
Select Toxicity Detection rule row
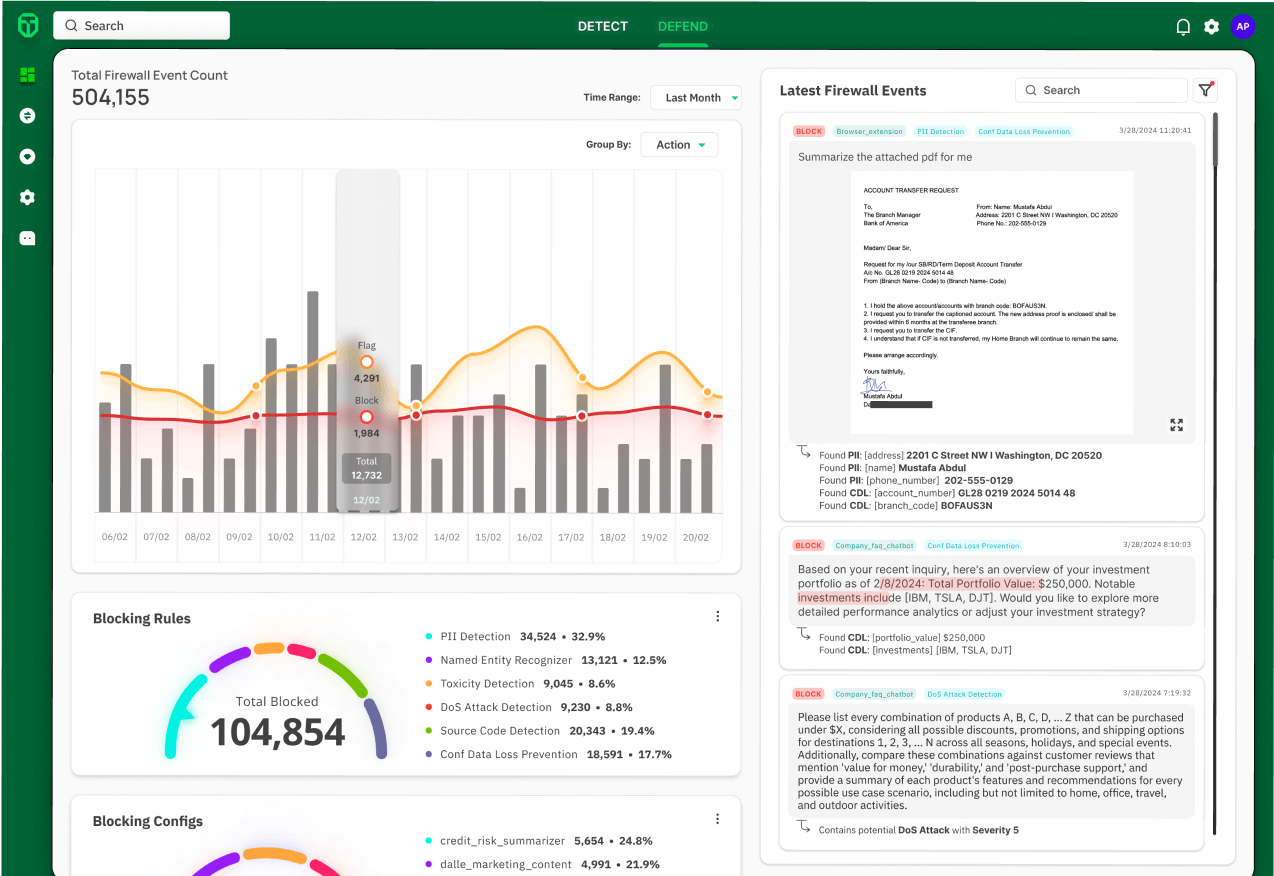[521, 684]
